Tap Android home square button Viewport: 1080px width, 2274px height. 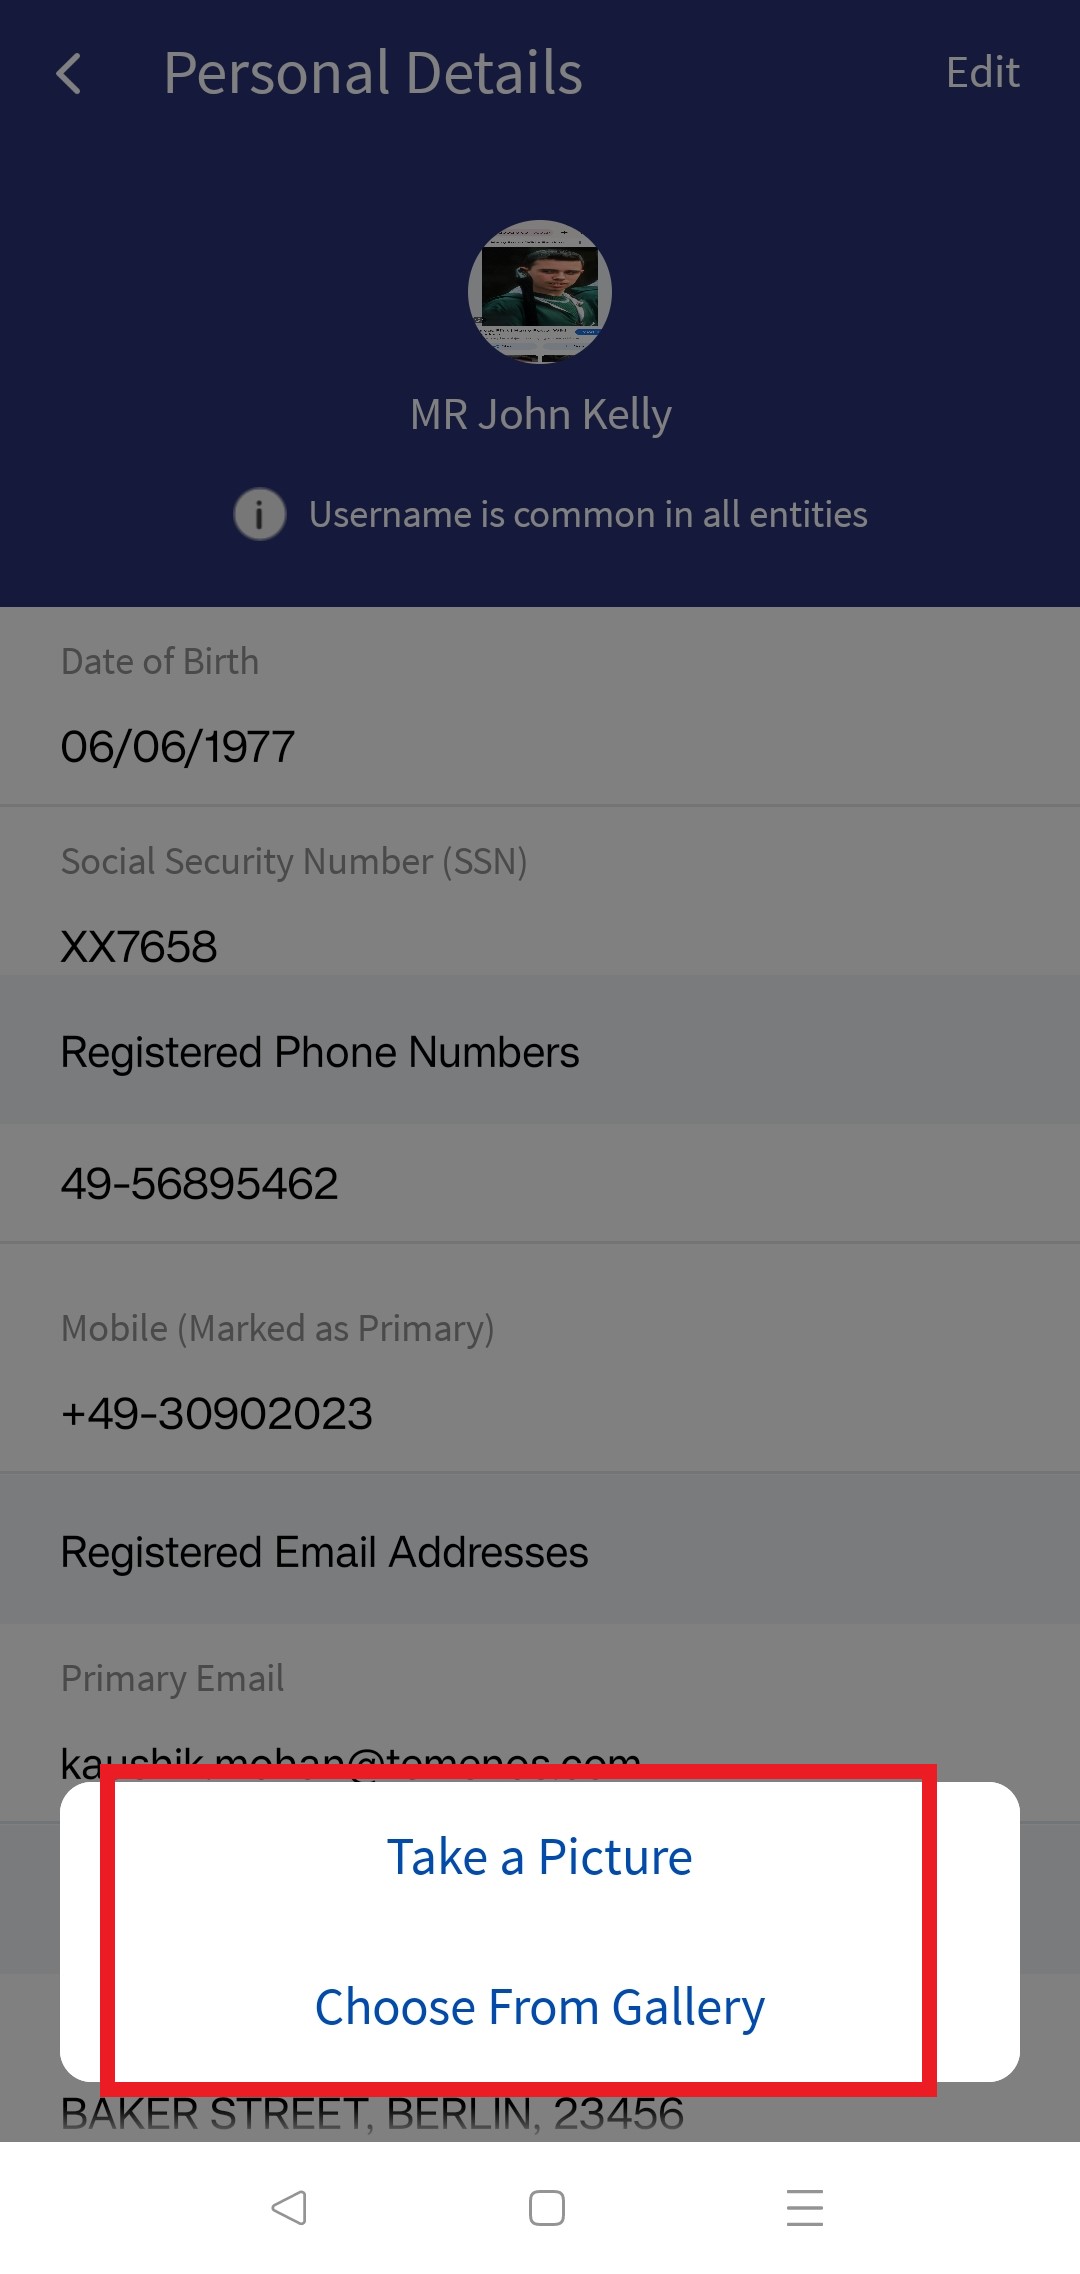pos(546,2207)
